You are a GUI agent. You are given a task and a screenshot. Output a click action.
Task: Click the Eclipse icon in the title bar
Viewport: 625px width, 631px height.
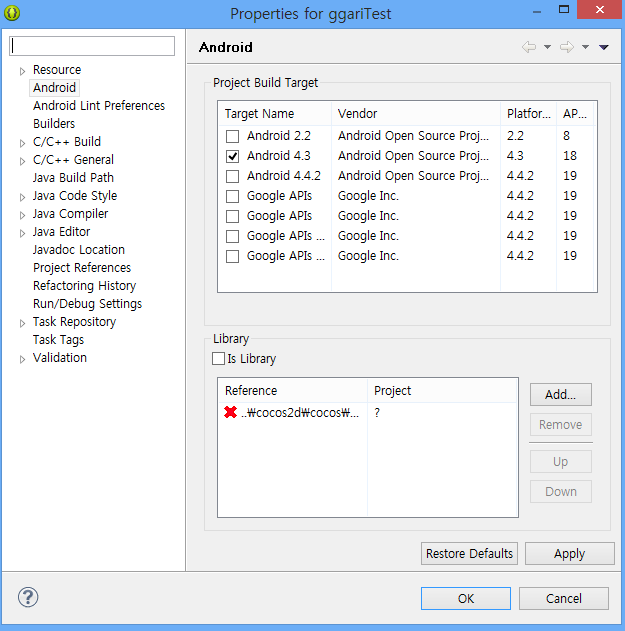[x=12, y=13]
